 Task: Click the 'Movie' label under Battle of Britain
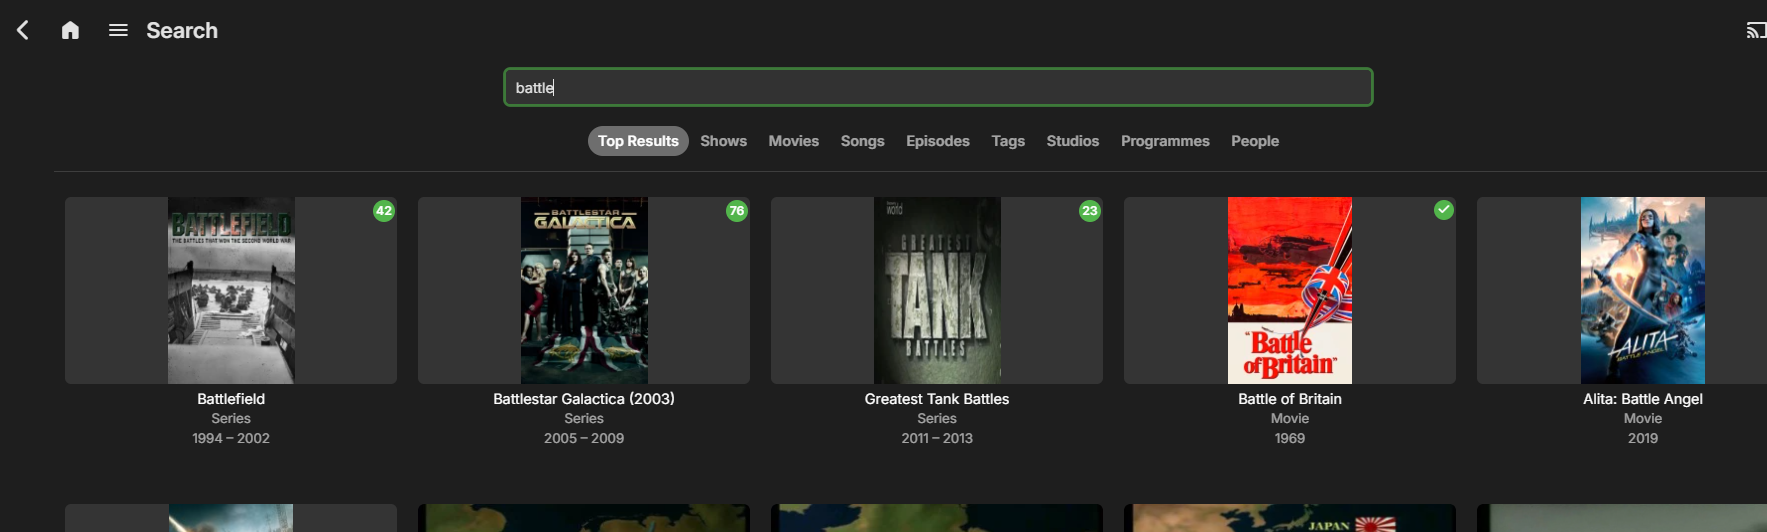point(1290,419)
